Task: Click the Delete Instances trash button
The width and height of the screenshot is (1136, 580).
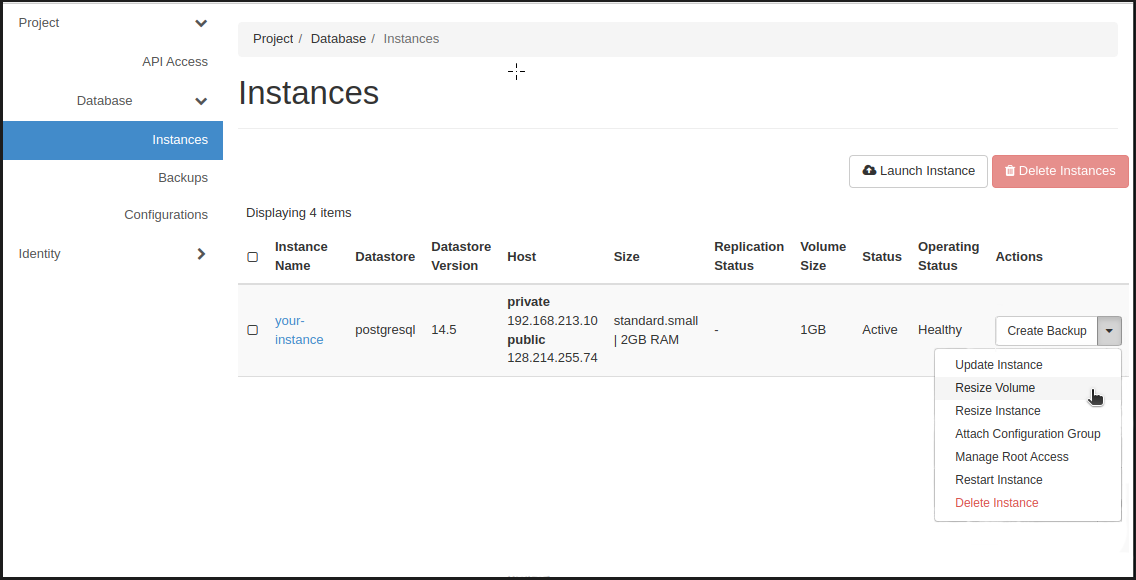Action: pyautogui.click(x=1059, y=171)
